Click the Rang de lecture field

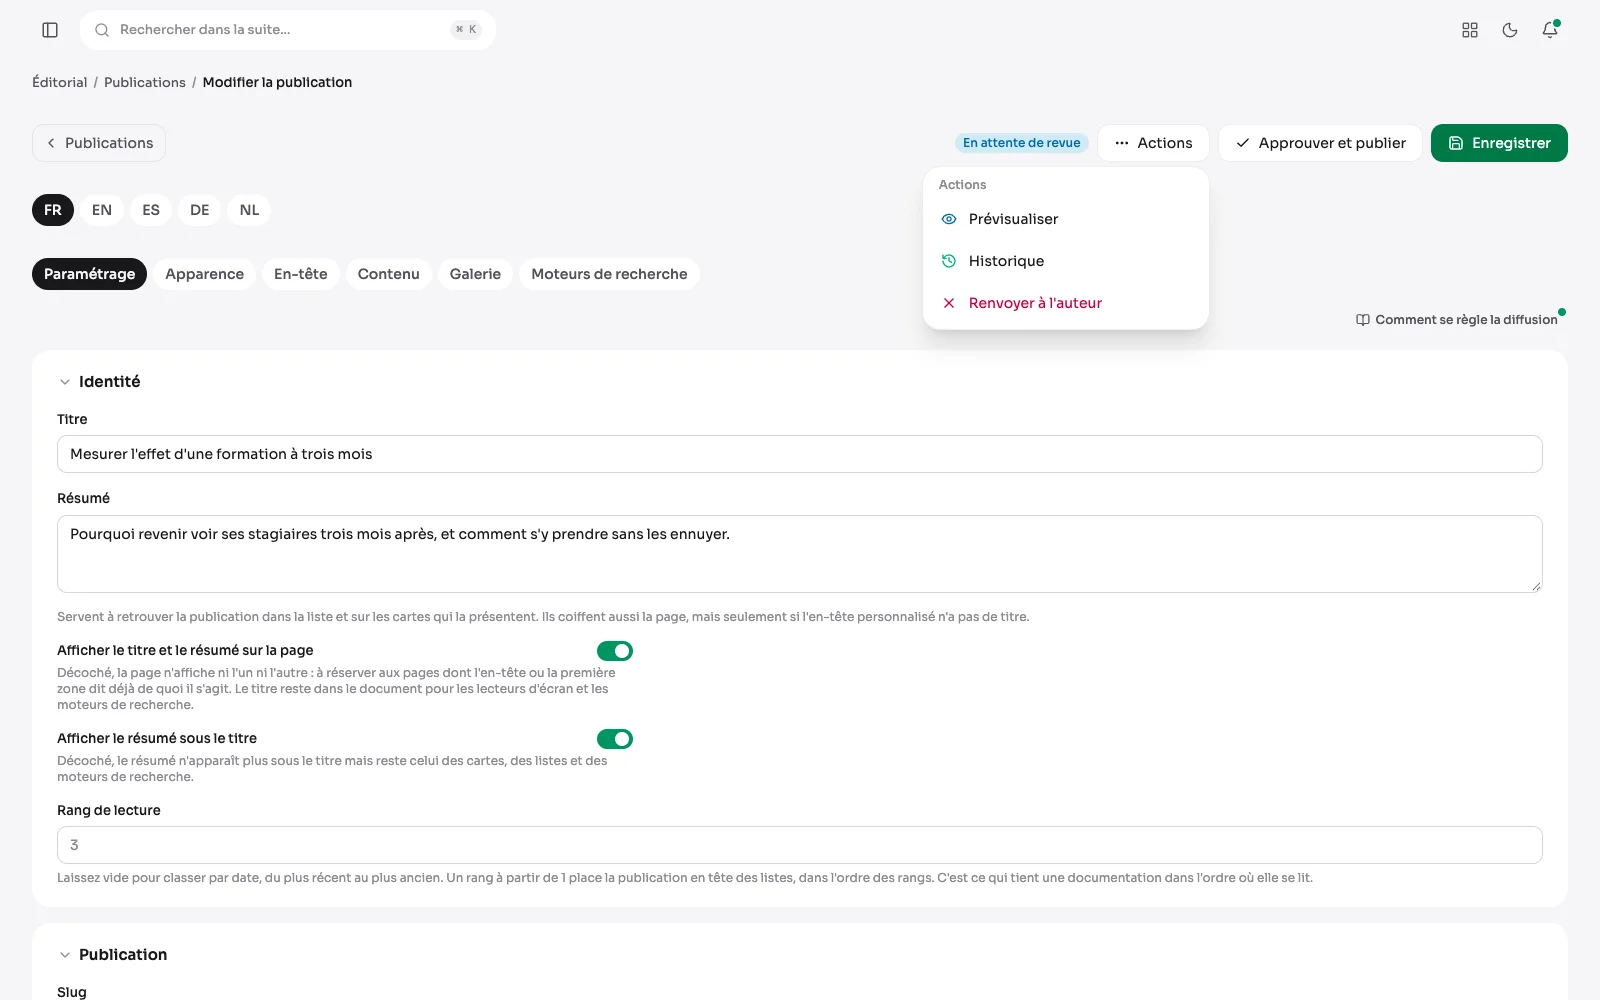click(800, 845)
